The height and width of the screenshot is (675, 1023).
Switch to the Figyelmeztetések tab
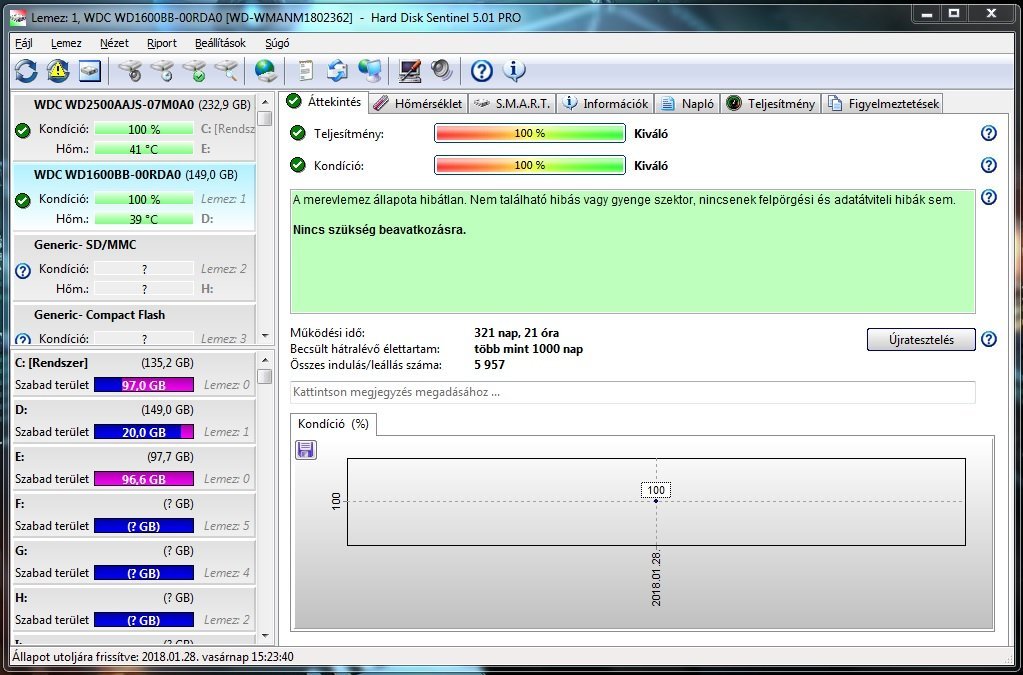click(x=883, y=104)
